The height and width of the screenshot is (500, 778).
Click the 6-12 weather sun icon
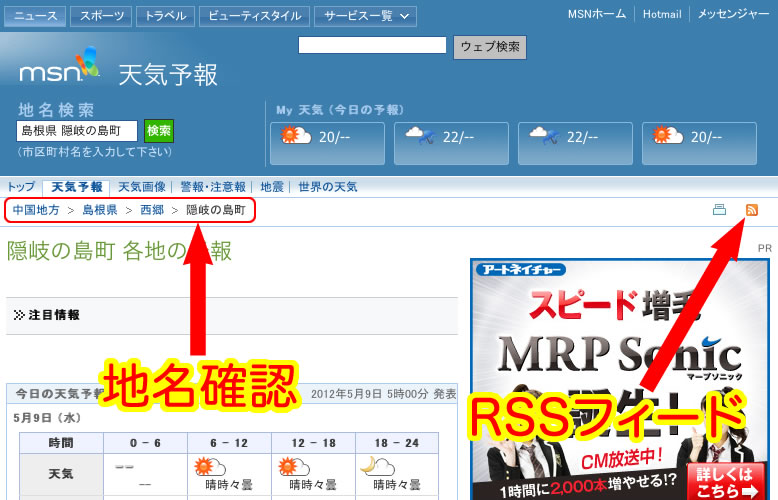click(x=209, y=467)
